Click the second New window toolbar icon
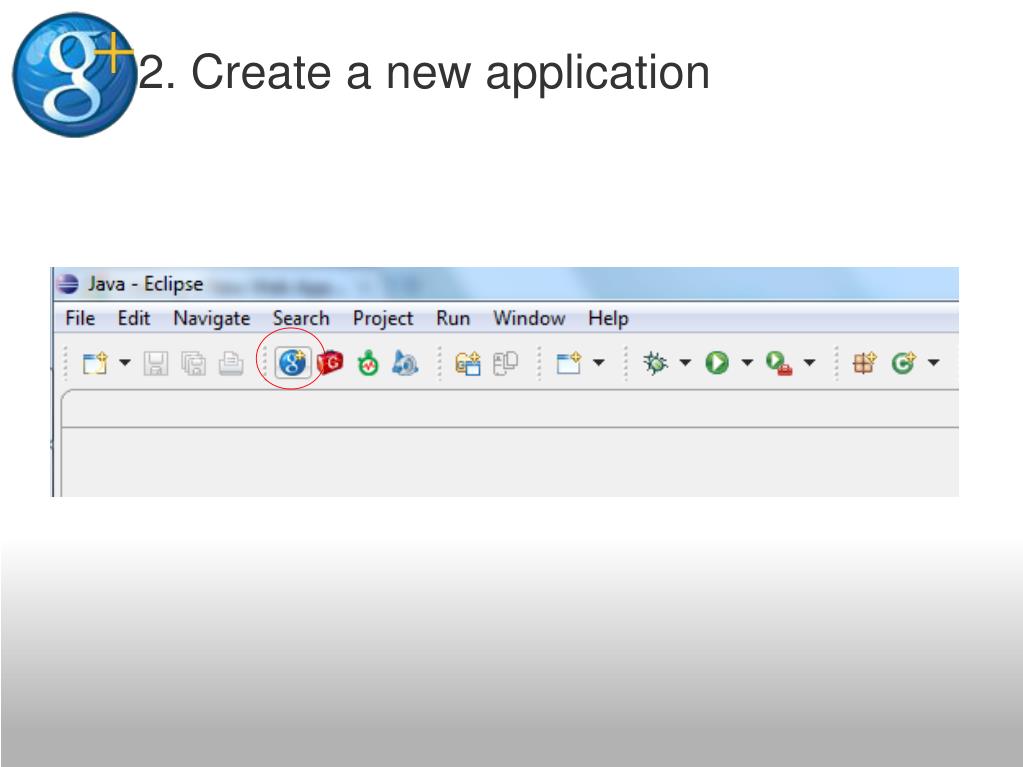This screenshot has width=1023, height=767. tap(569, 363)
